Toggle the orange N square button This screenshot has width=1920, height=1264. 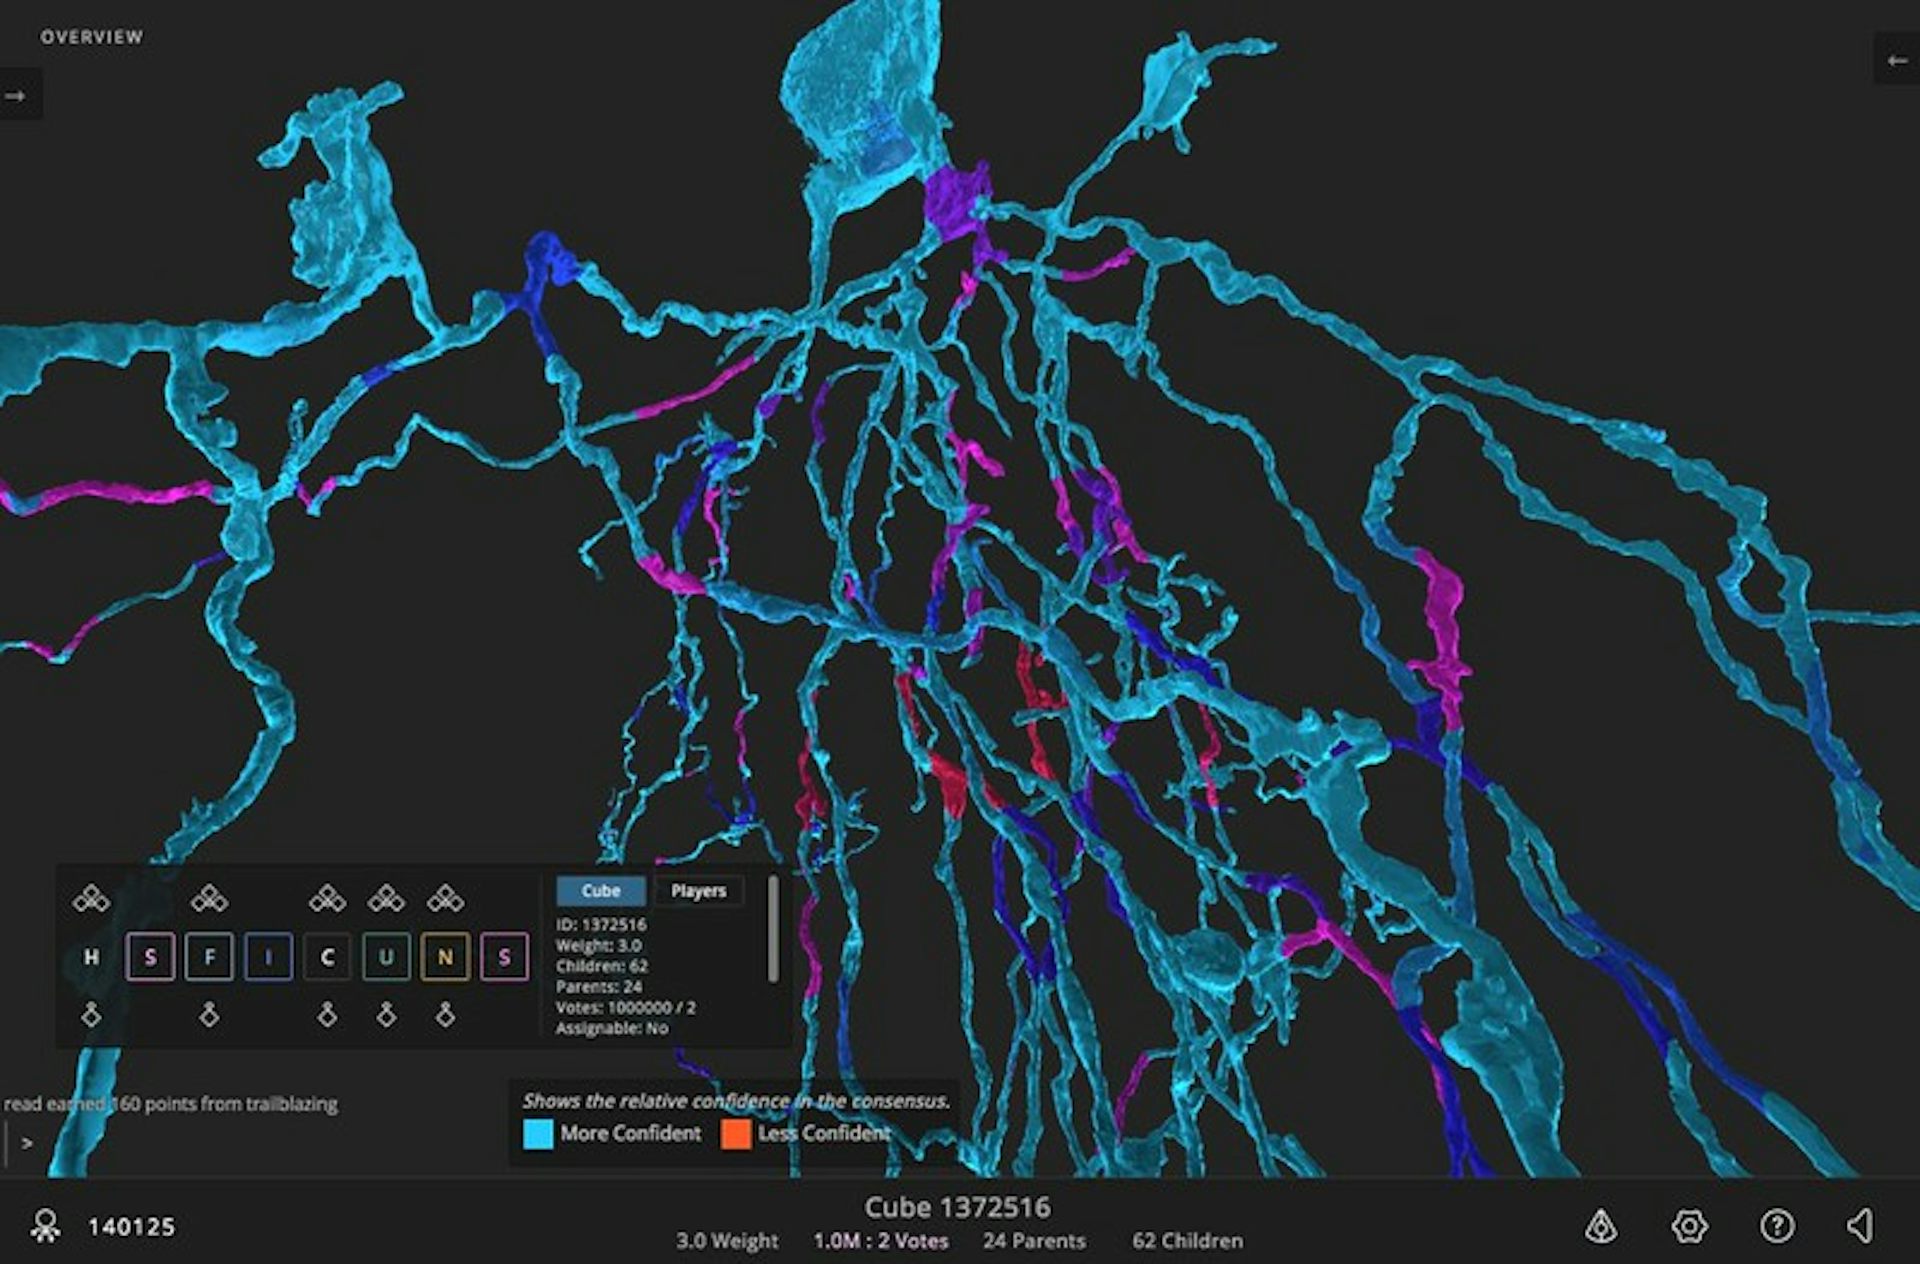445,957
